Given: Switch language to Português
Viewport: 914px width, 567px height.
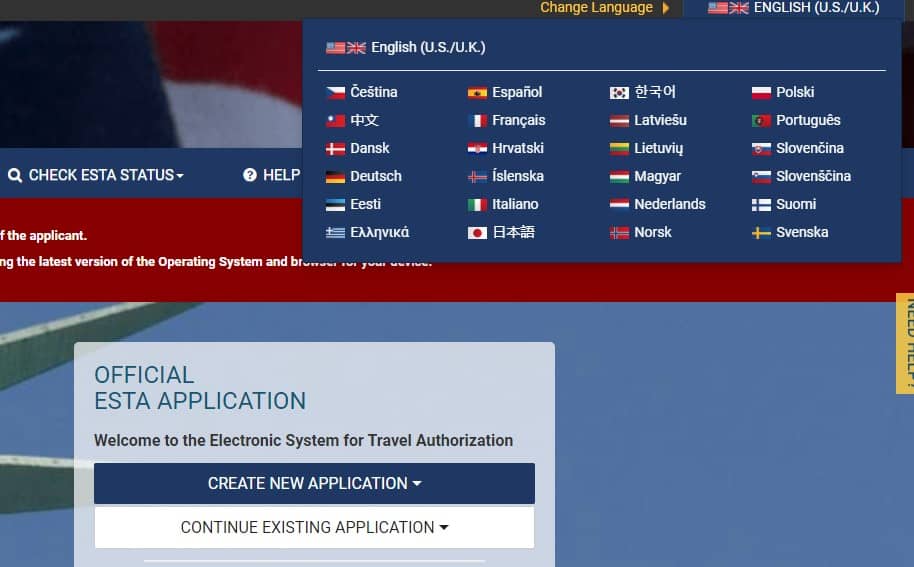Looking at the screenshot, I should tap(796, 120).
